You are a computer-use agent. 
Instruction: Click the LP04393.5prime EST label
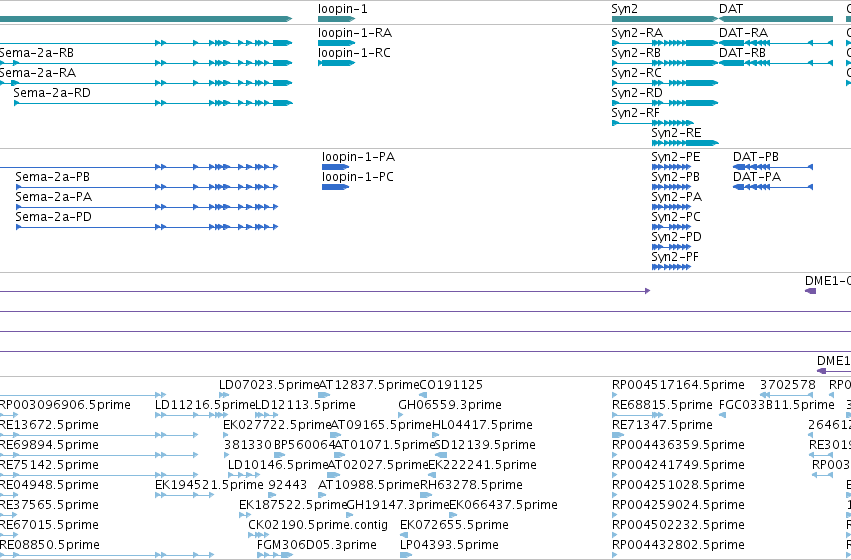coord(449,545)
